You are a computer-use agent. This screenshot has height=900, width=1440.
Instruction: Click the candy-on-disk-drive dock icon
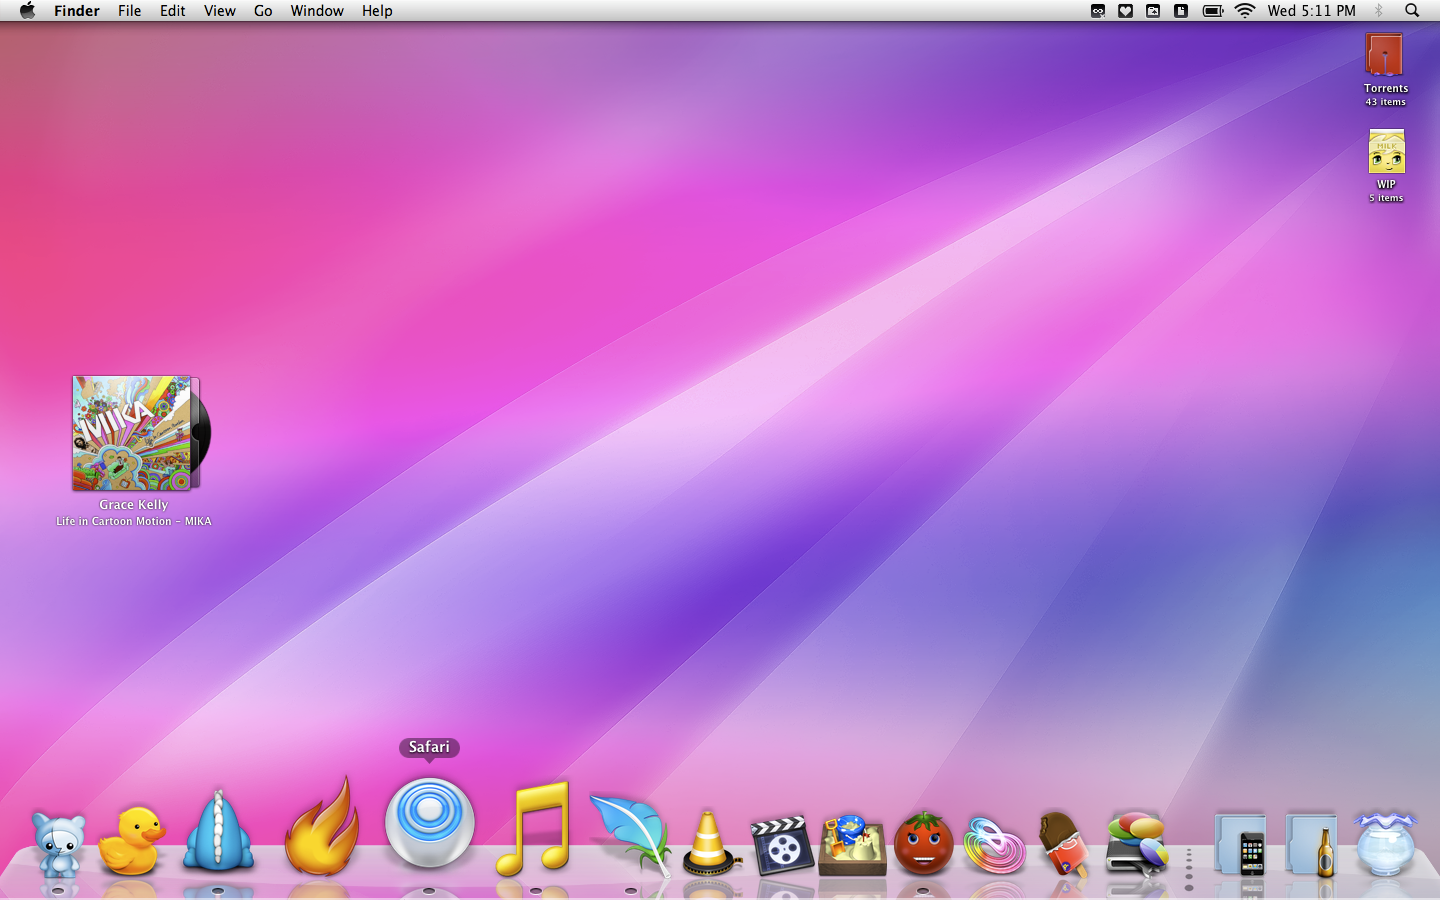pos(1136,843)
